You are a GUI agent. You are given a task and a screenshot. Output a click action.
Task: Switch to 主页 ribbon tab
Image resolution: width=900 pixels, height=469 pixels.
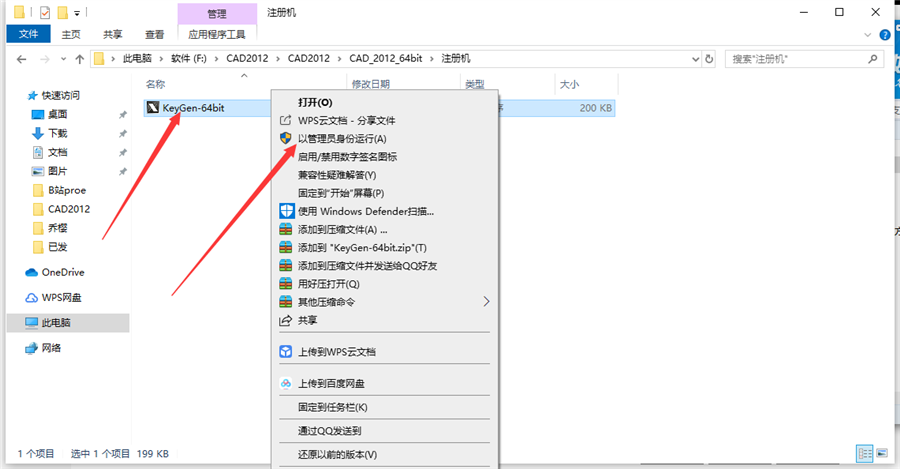pyautogui.click(x=71, y=34)
